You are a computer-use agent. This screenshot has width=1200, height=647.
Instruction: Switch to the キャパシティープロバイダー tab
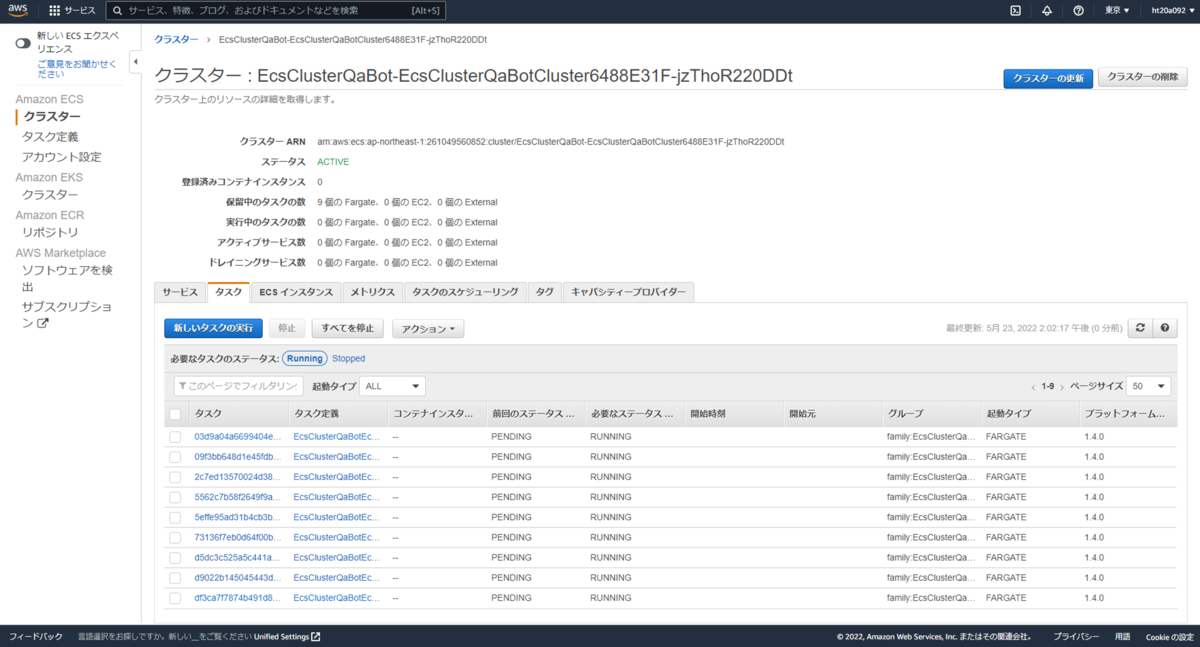point(628,292)
